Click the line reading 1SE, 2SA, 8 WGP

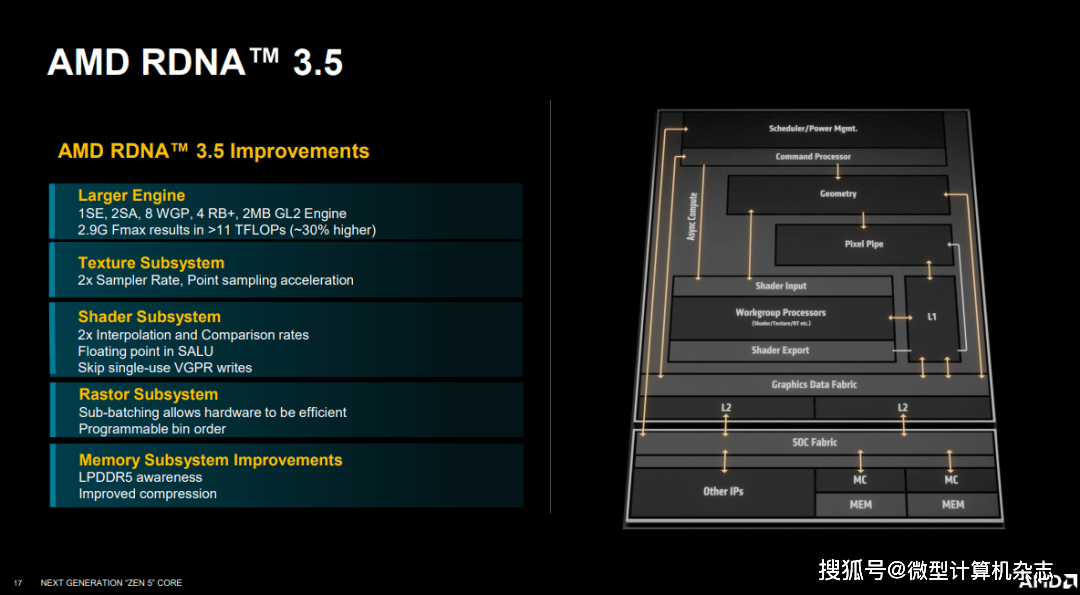[x=212, y=213]
